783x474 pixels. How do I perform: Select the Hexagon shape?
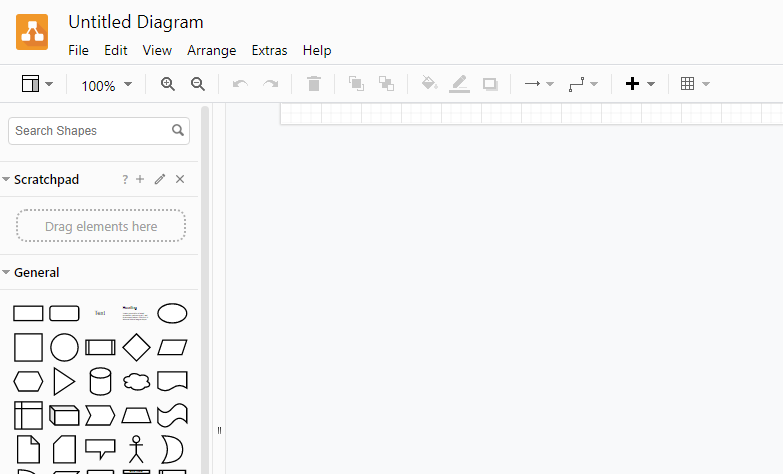point(28,382)
